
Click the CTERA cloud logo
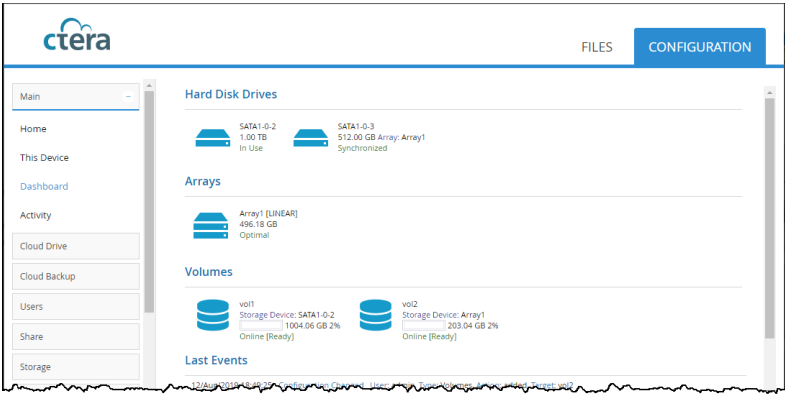coord(77,35)
